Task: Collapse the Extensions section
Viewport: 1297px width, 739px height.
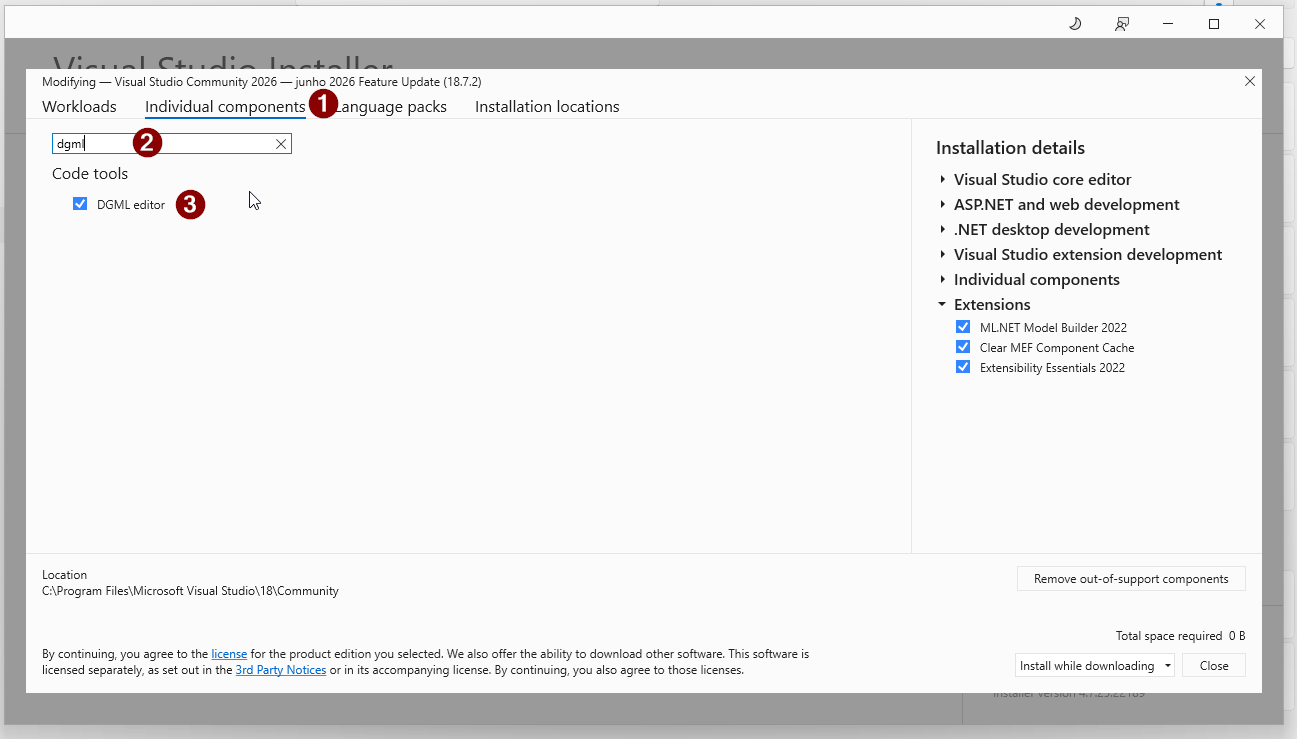Action: click(x=942, y=304)
